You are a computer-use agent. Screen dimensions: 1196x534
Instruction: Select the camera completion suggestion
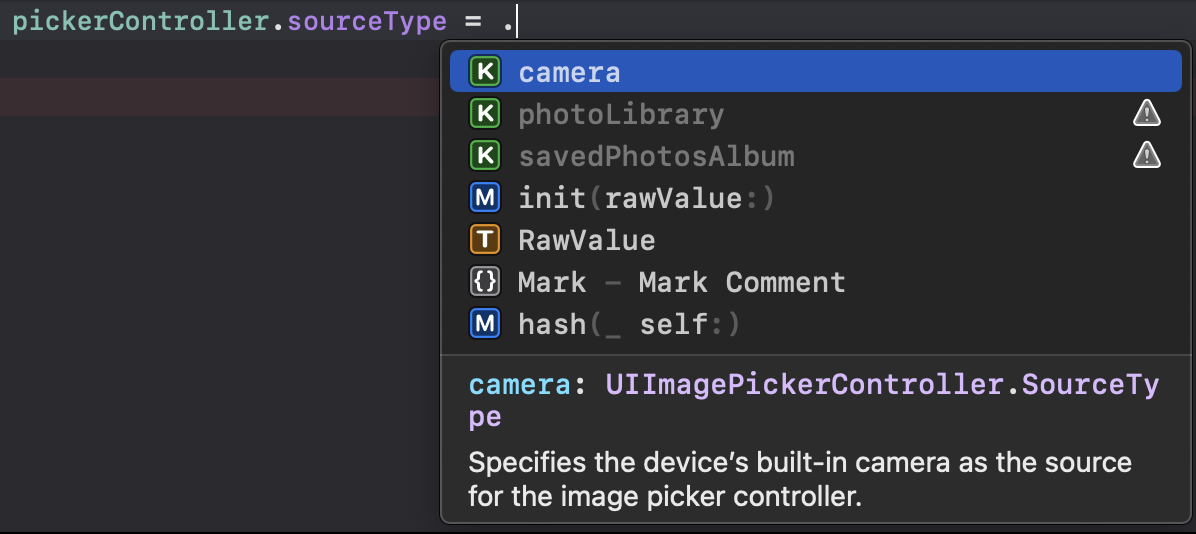point(569,73)
